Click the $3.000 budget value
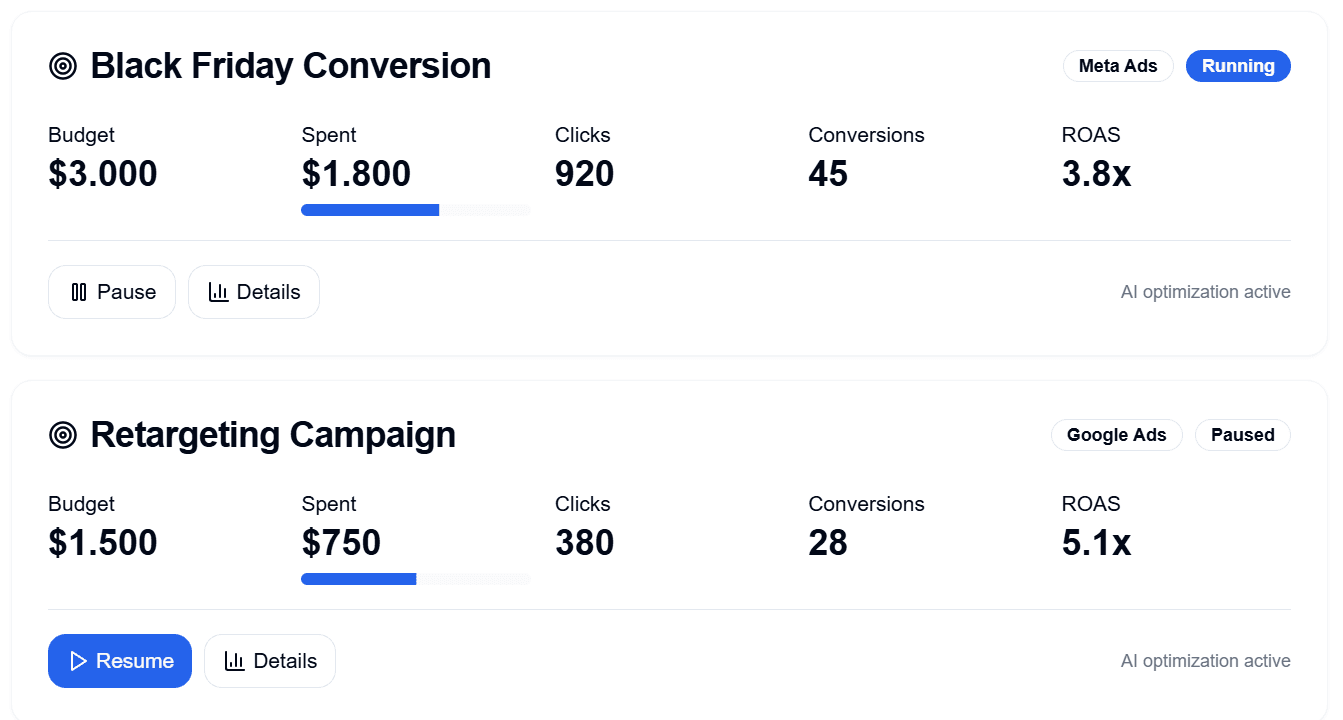Viewport: 1343px width, 720px height. (103, 174)
